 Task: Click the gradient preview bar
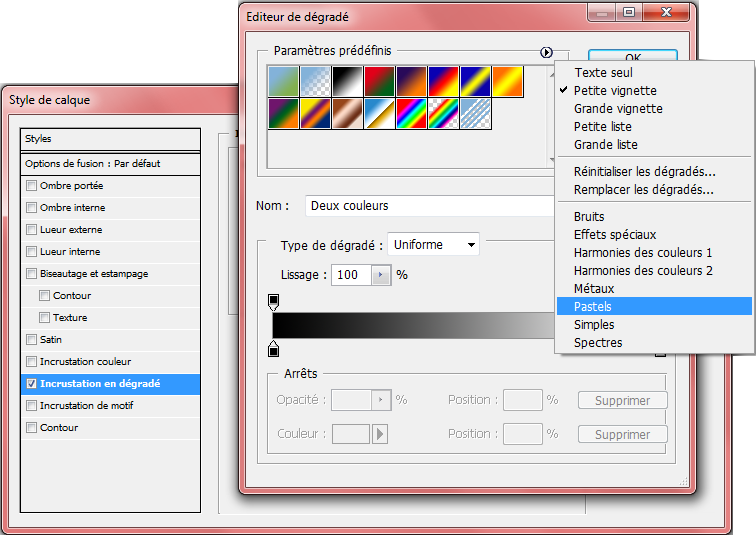click(x=412, y=325)
